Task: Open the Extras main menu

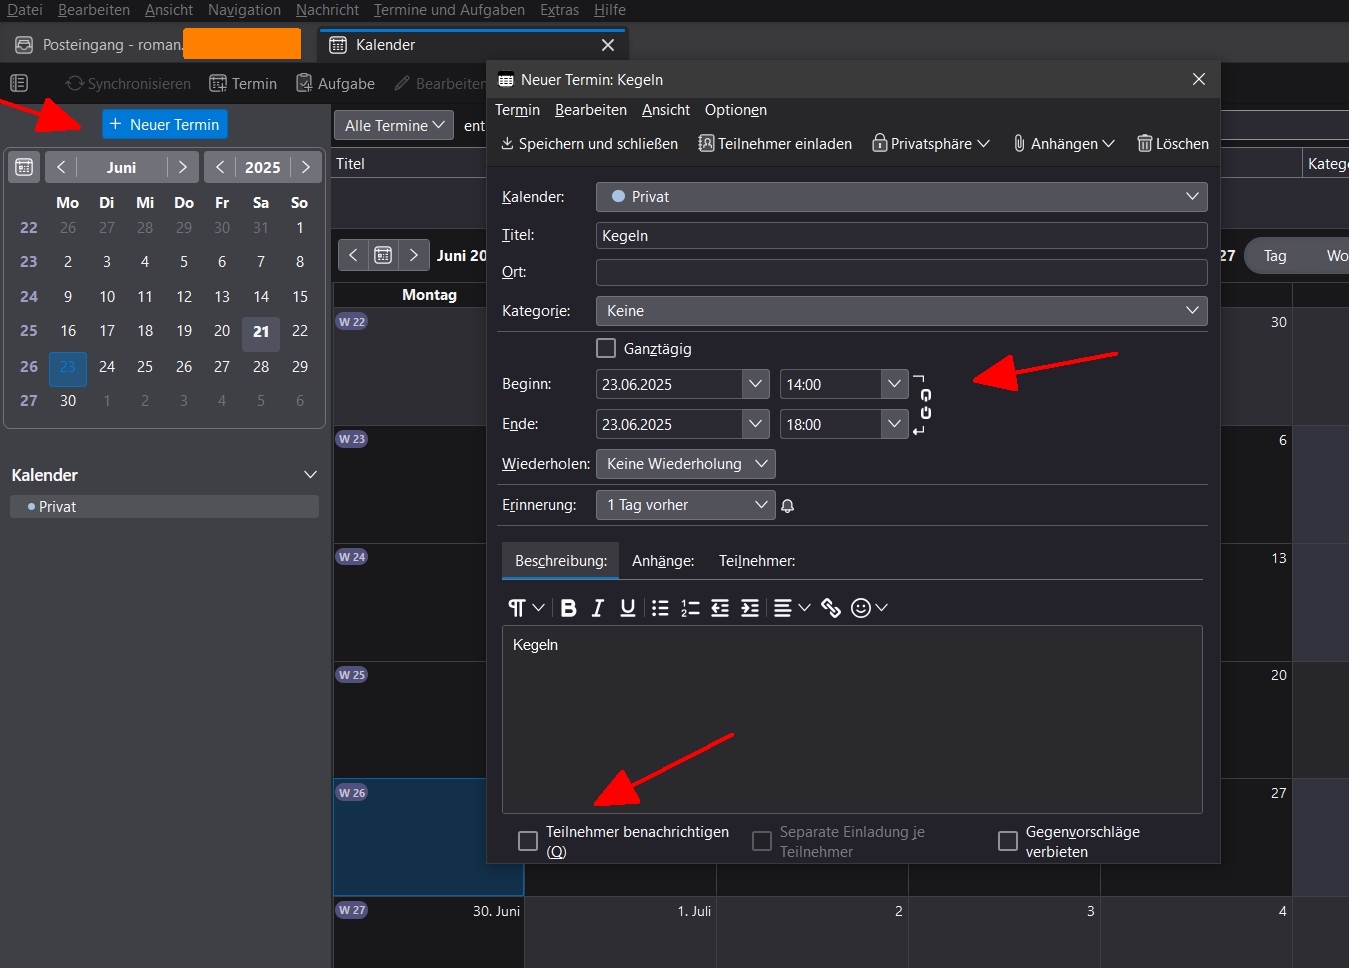Action: [559, 10]
